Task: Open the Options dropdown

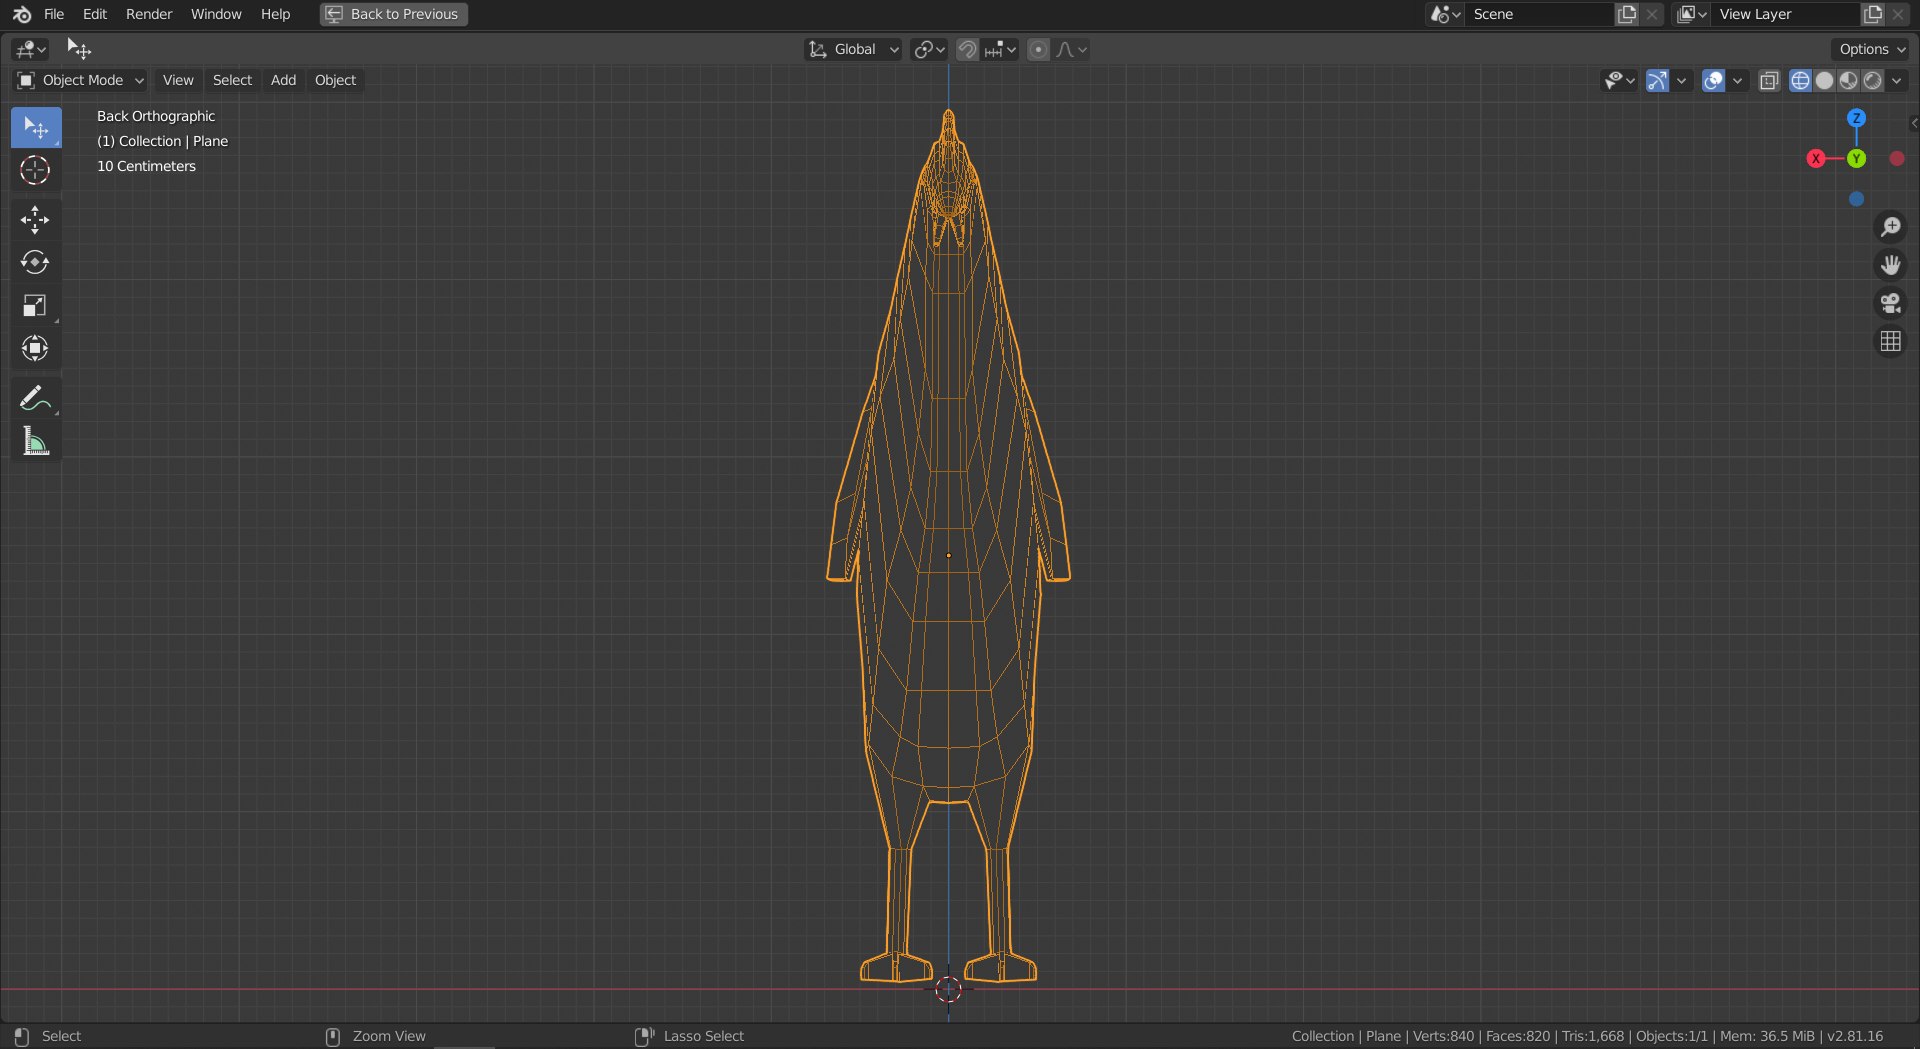Action: pyautogui.click(x=1872, y=49)
